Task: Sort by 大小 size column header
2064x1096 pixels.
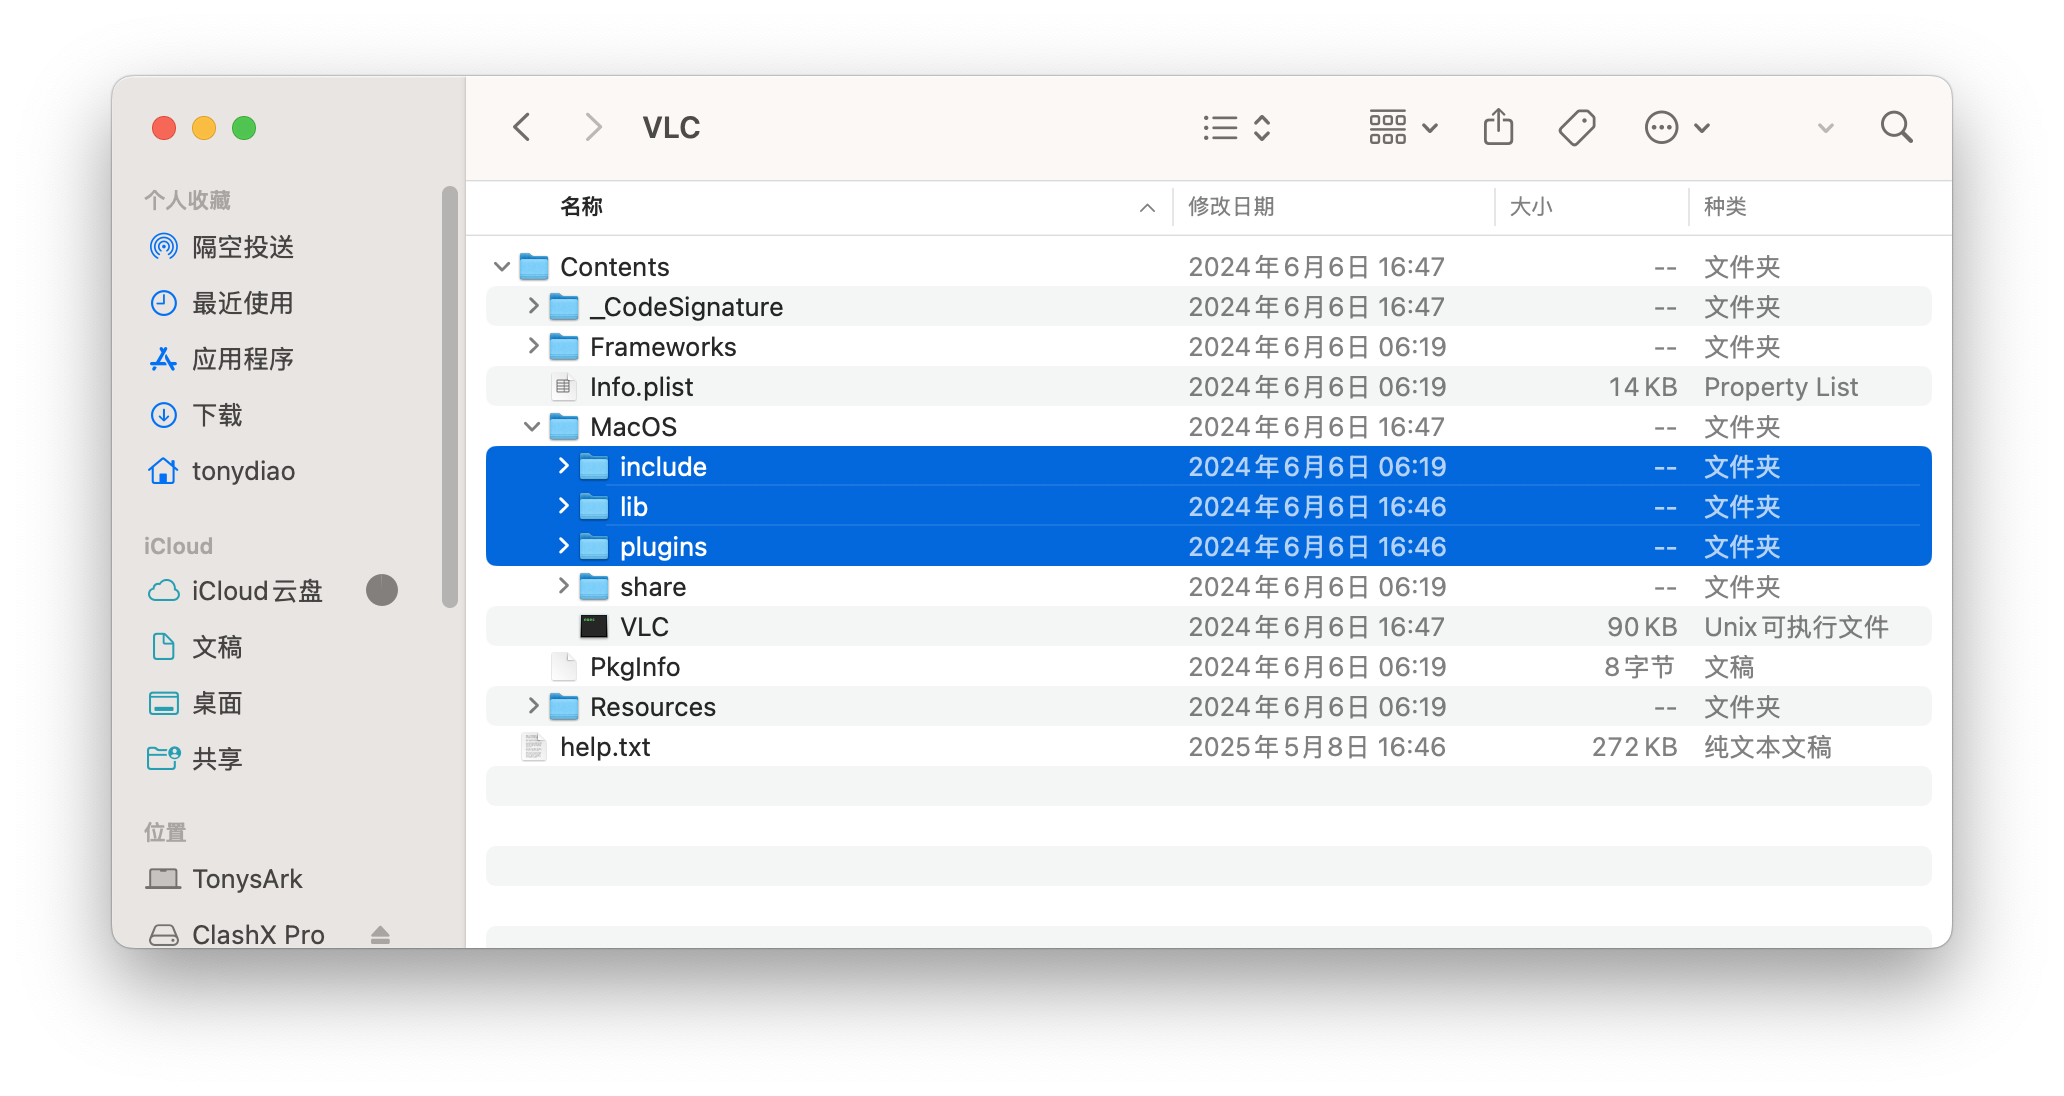Action: click(x=1530, y=207)
